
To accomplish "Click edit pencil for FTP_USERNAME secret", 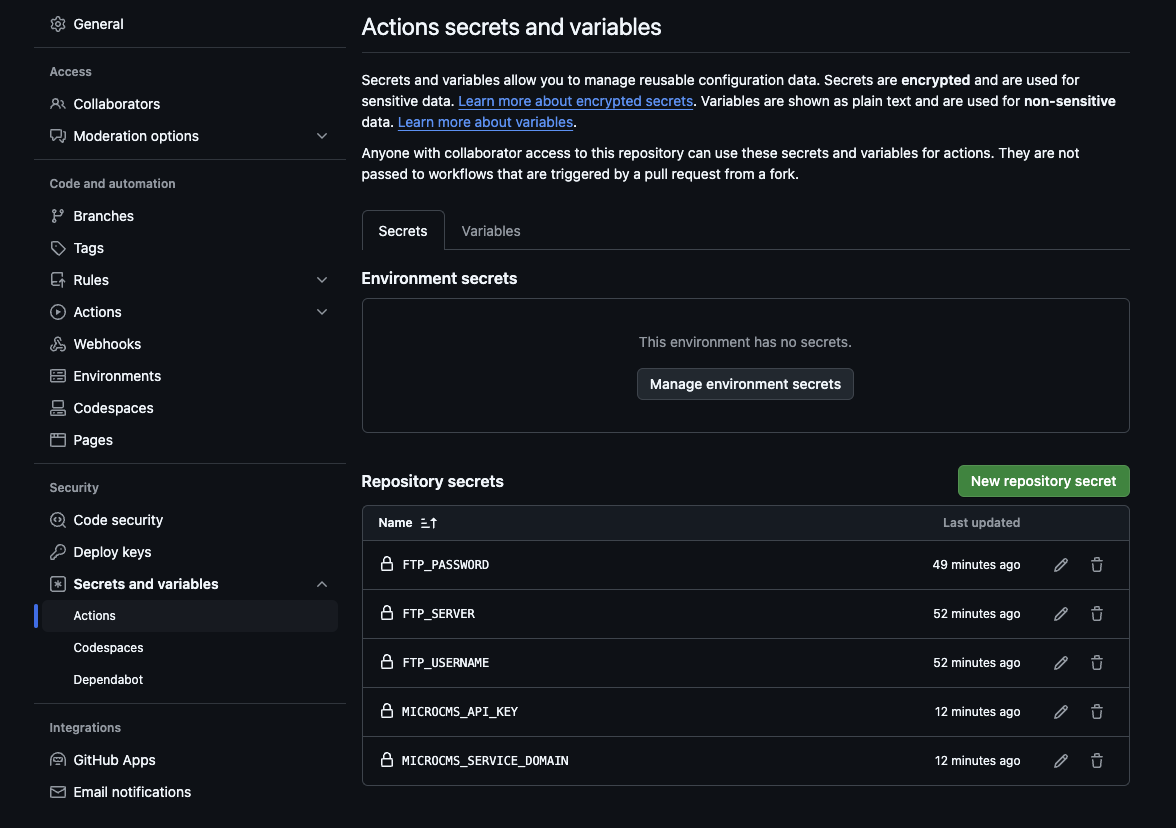I will click(x=1061, y=663).
